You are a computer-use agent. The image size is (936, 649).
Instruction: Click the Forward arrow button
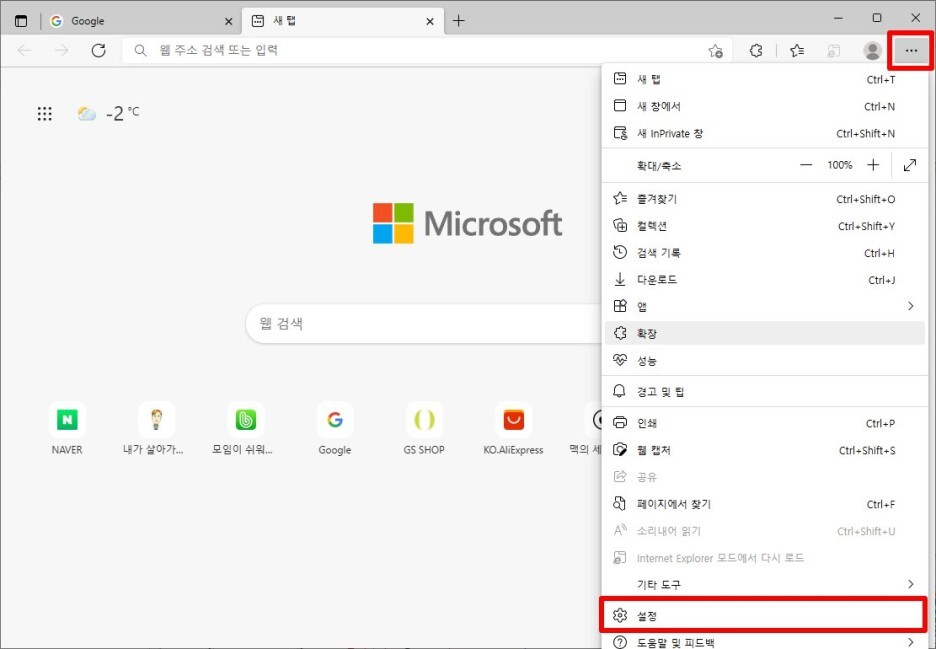click(x=61, y=50)
